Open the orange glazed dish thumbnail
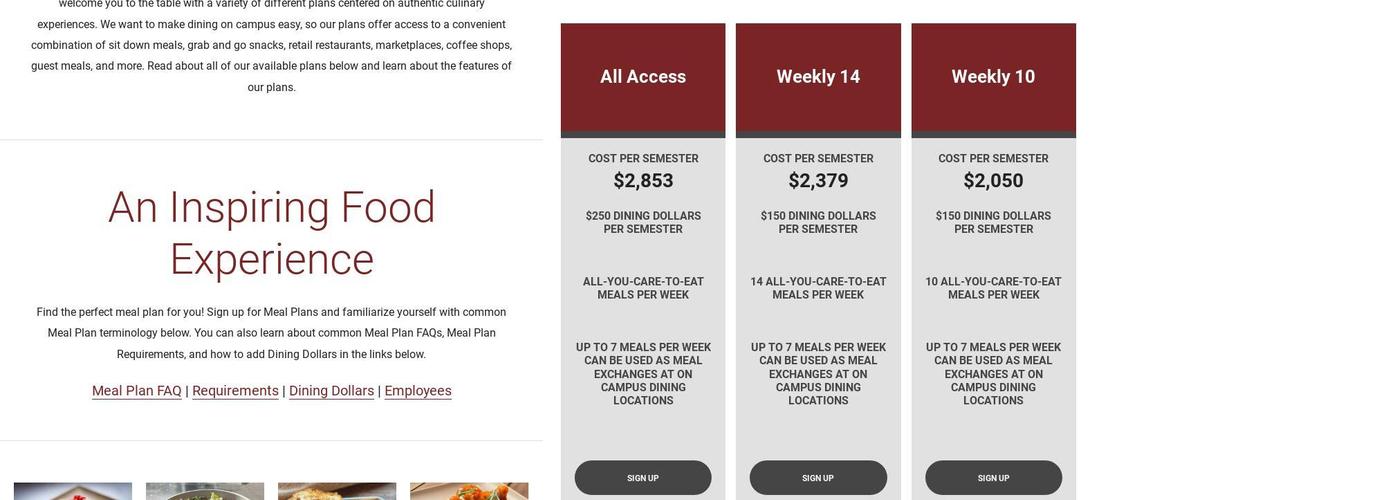 coord(469,491)
